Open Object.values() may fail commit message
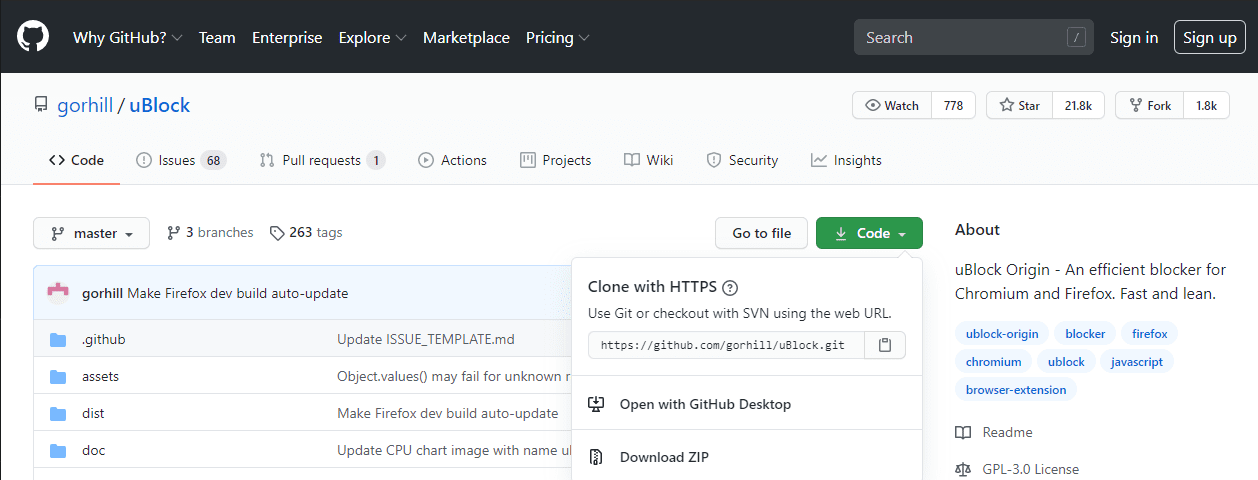Screen dimensions: 1258x480 click(454, 376)
